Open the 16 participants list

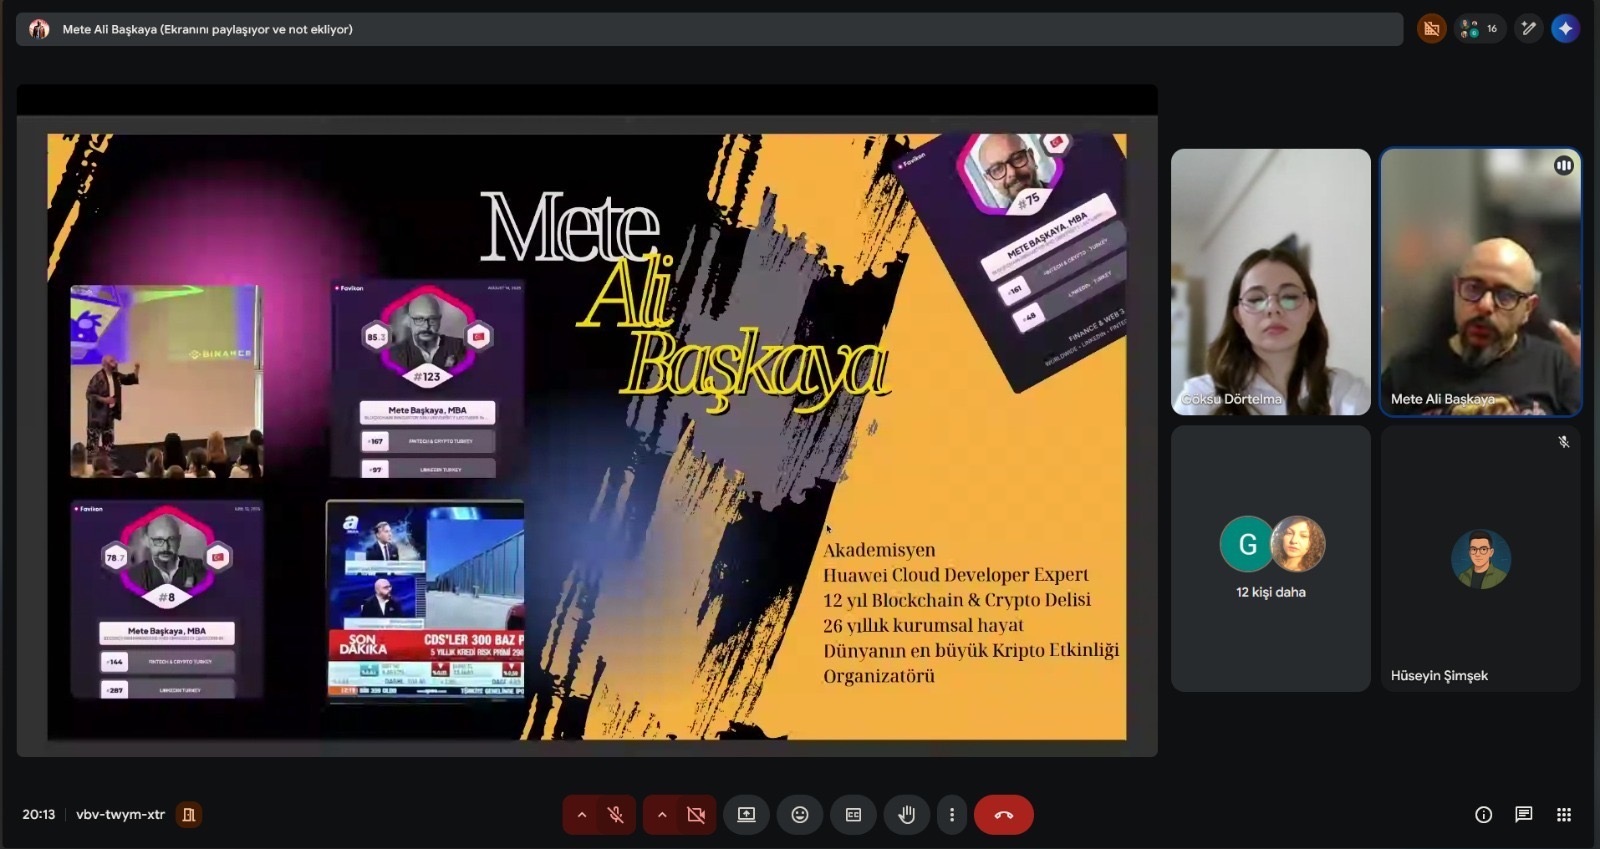point(1479,29)
